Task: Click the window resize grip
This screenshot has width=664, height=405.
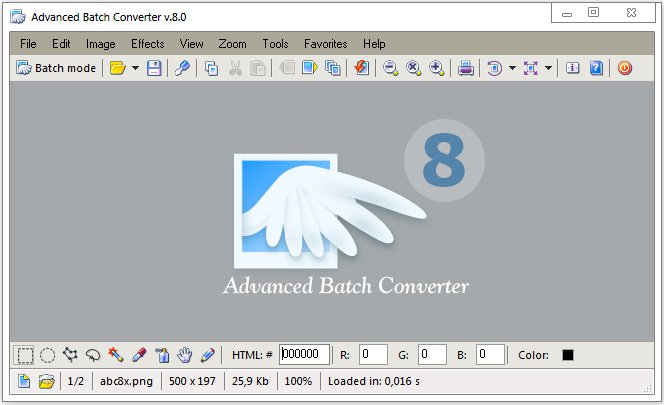Action: coord(648,388)
